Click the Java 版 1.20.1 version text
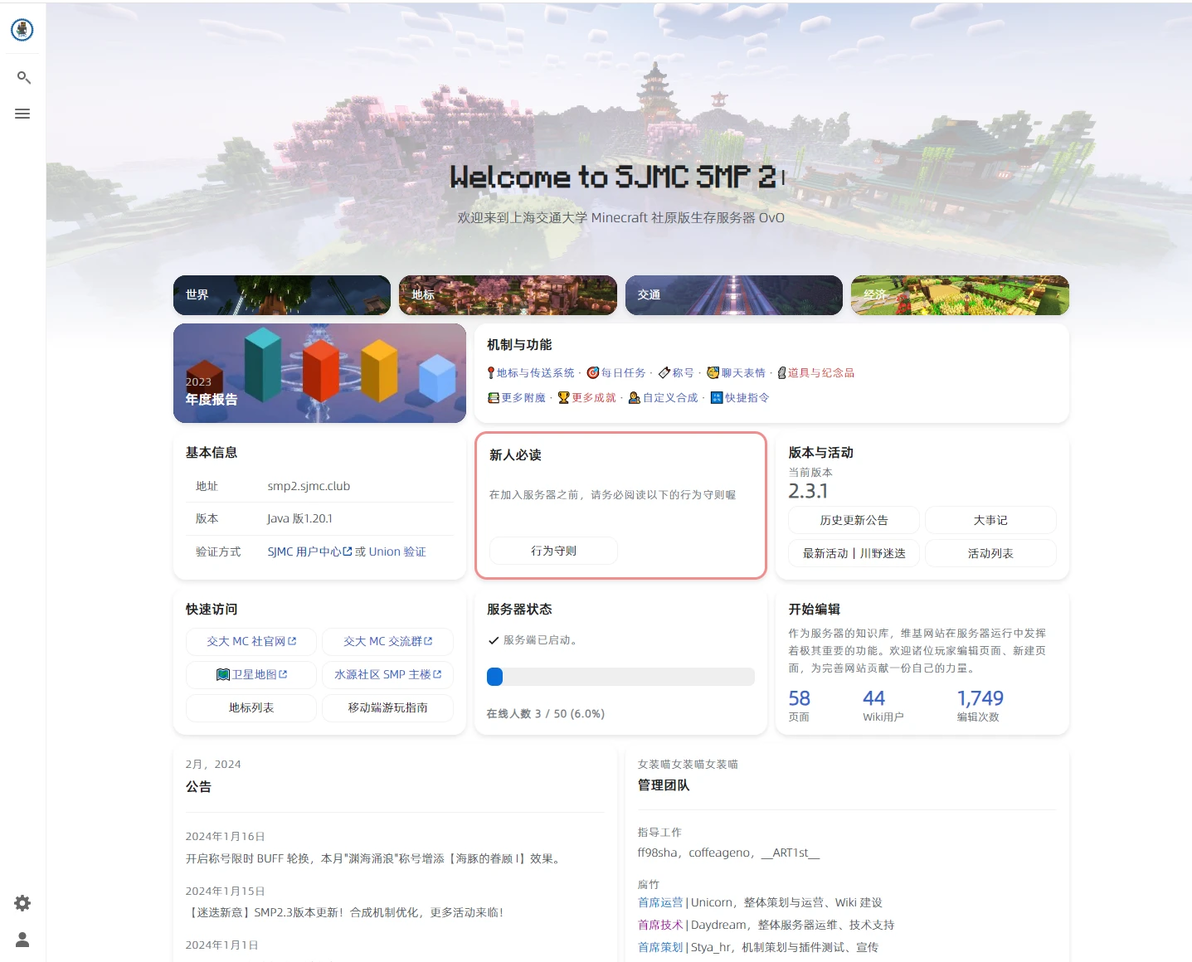 (300, 519)
